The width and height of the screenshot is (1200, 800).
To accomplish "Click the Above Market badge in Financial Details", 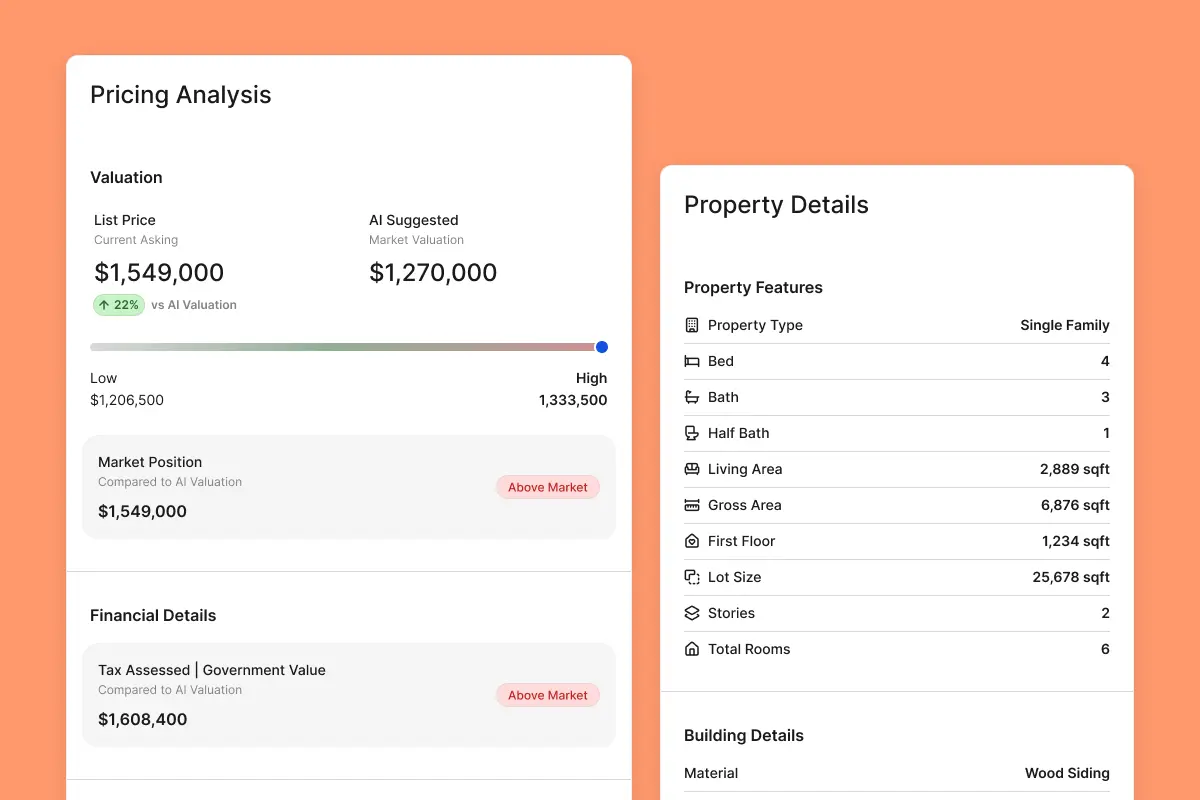I will coord(547,695).
